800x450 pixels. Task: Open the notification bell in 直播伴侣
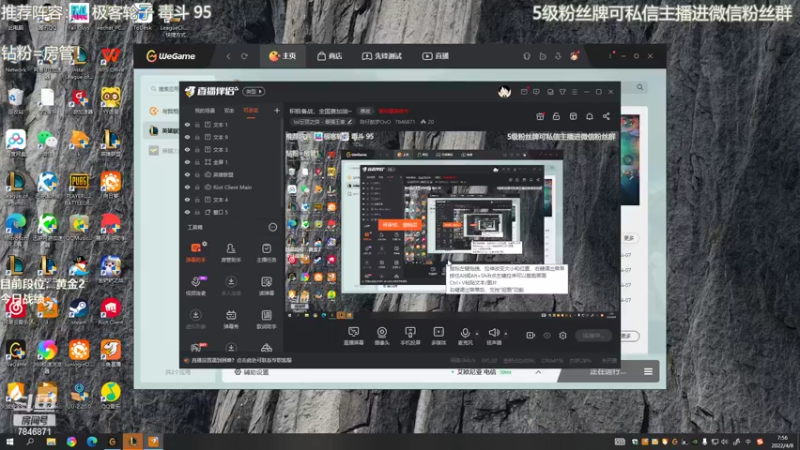pyautogui.click(x=589, y=116)
